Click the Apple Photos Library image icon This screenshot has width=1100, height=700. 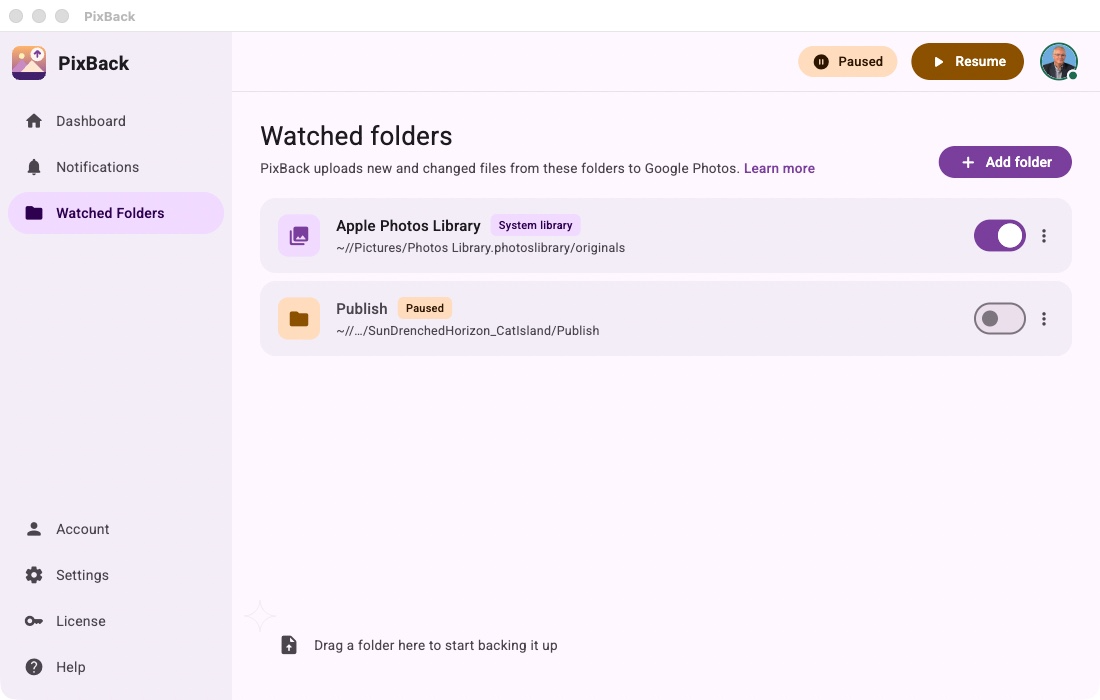pyautogui.click(x=299, y=236)
